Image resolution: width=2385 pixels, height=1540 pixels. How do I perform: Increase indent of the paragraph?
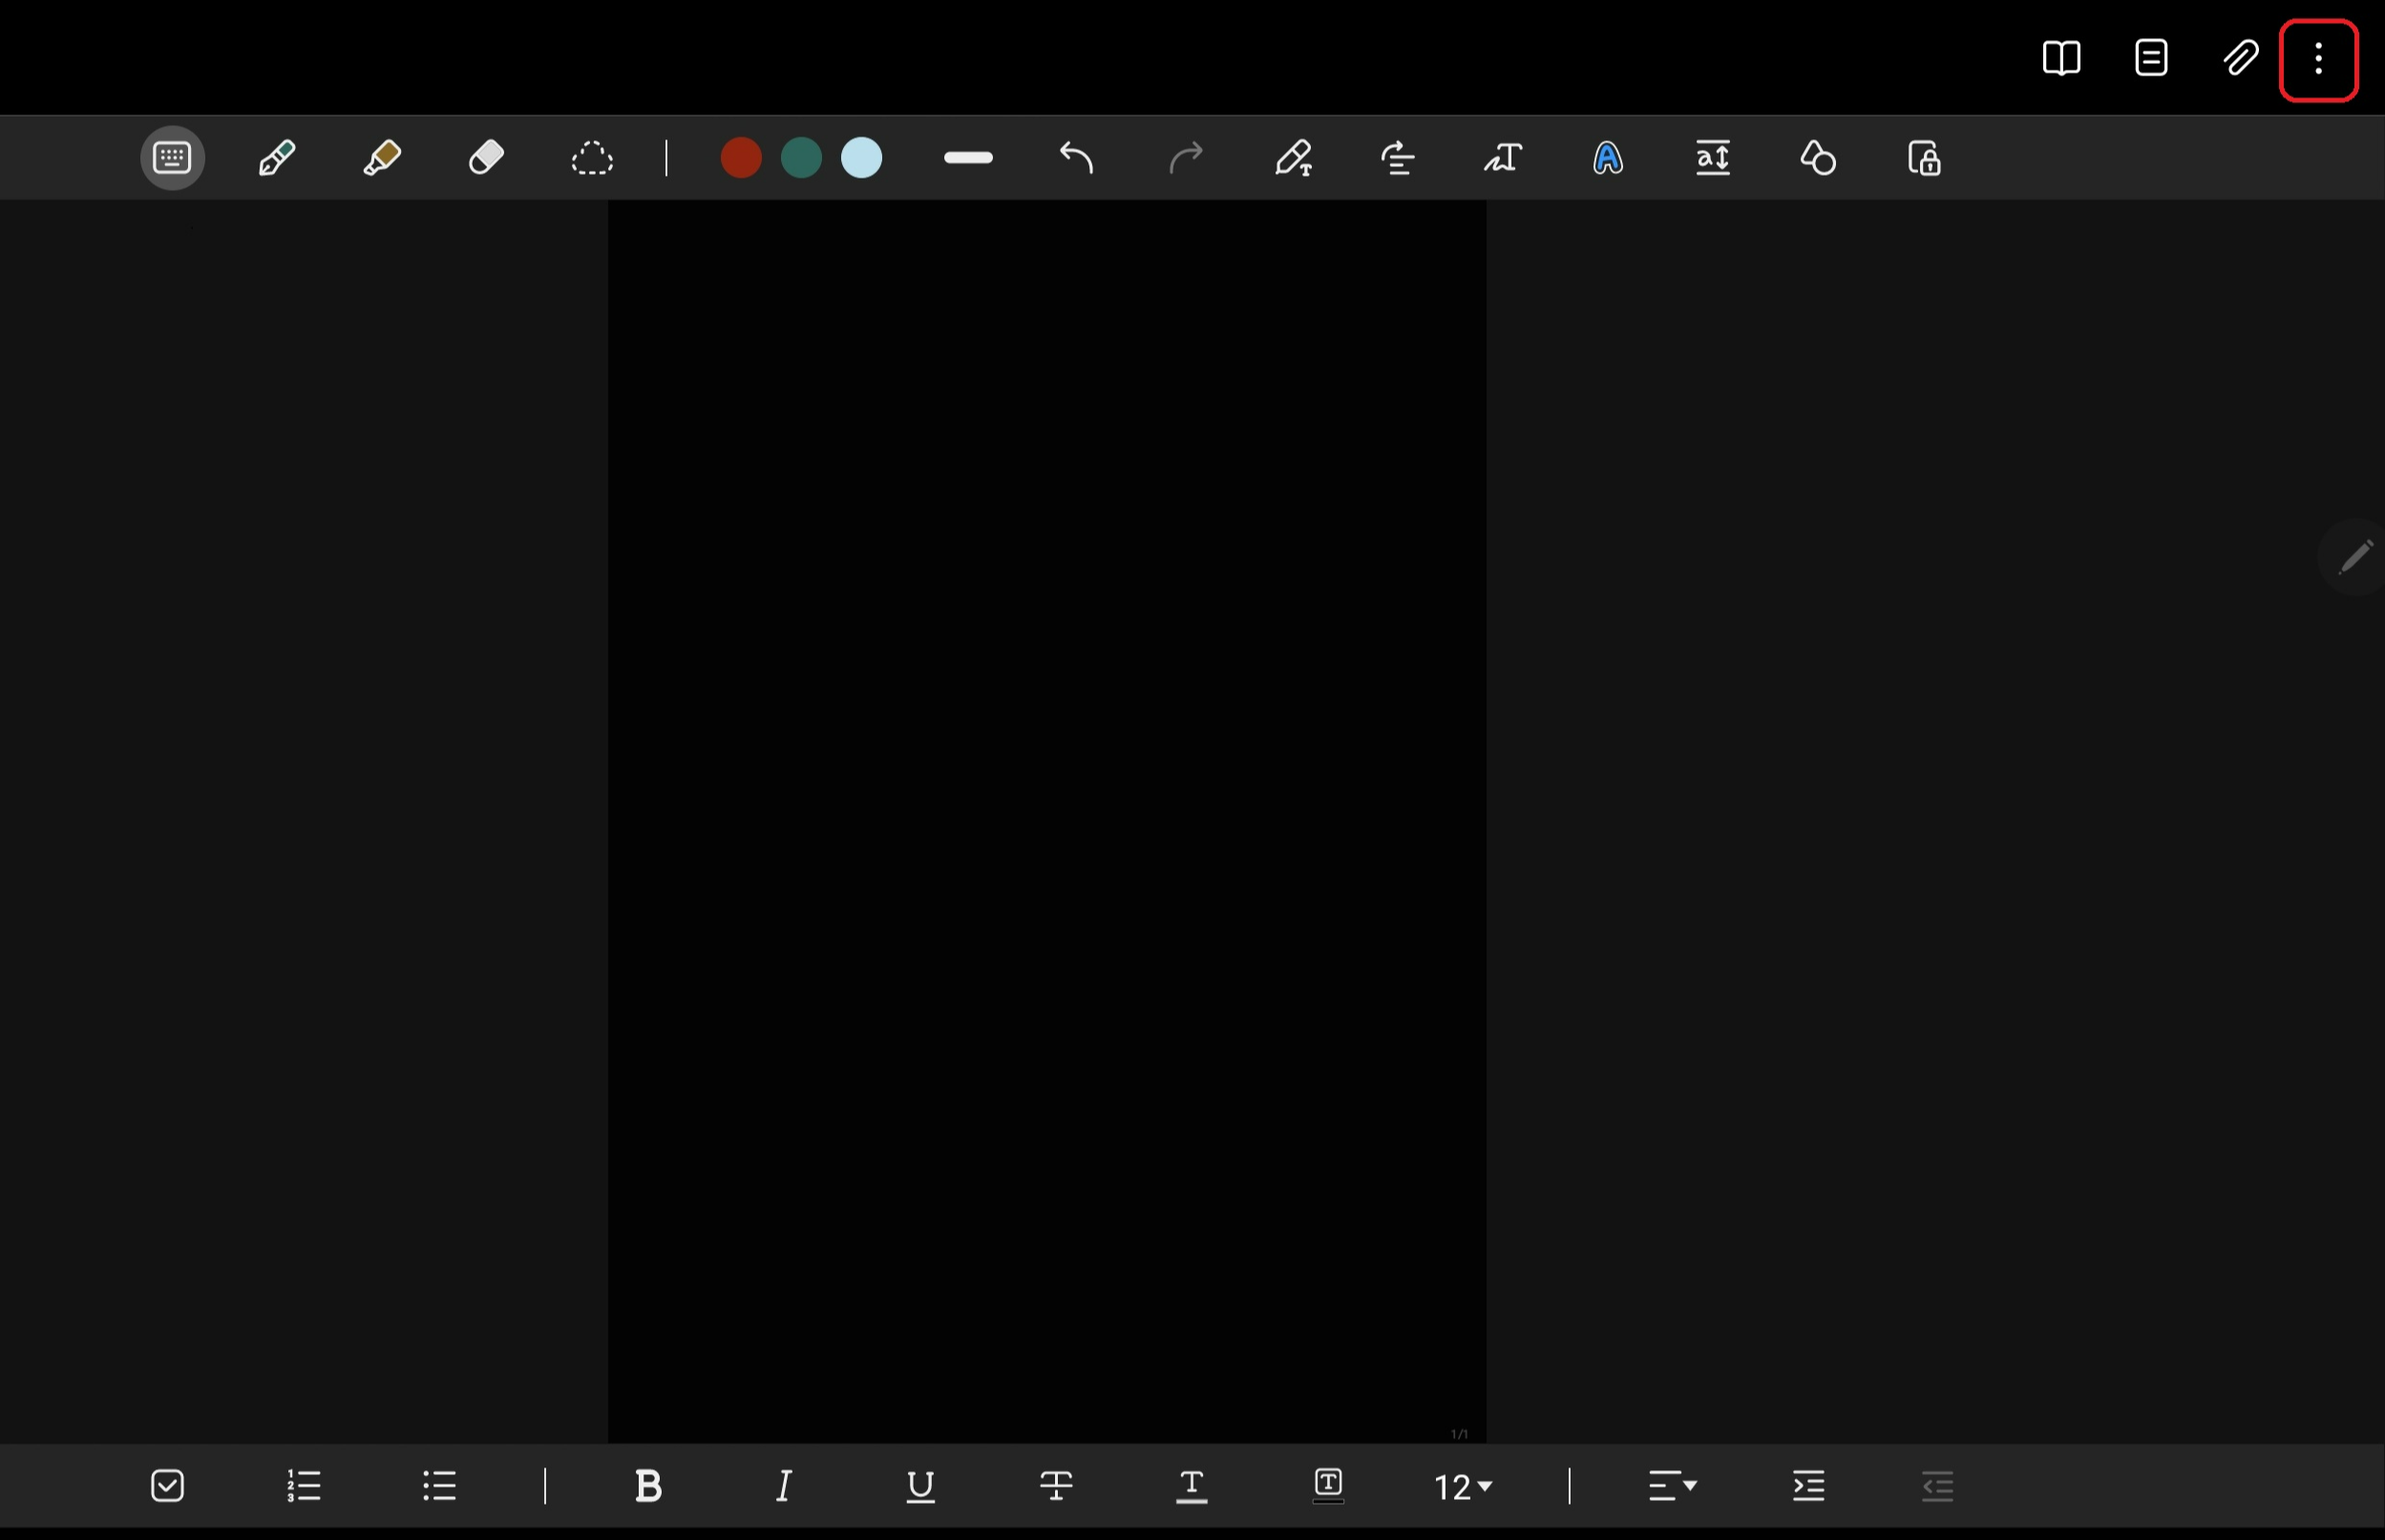click(1808, 1486)
